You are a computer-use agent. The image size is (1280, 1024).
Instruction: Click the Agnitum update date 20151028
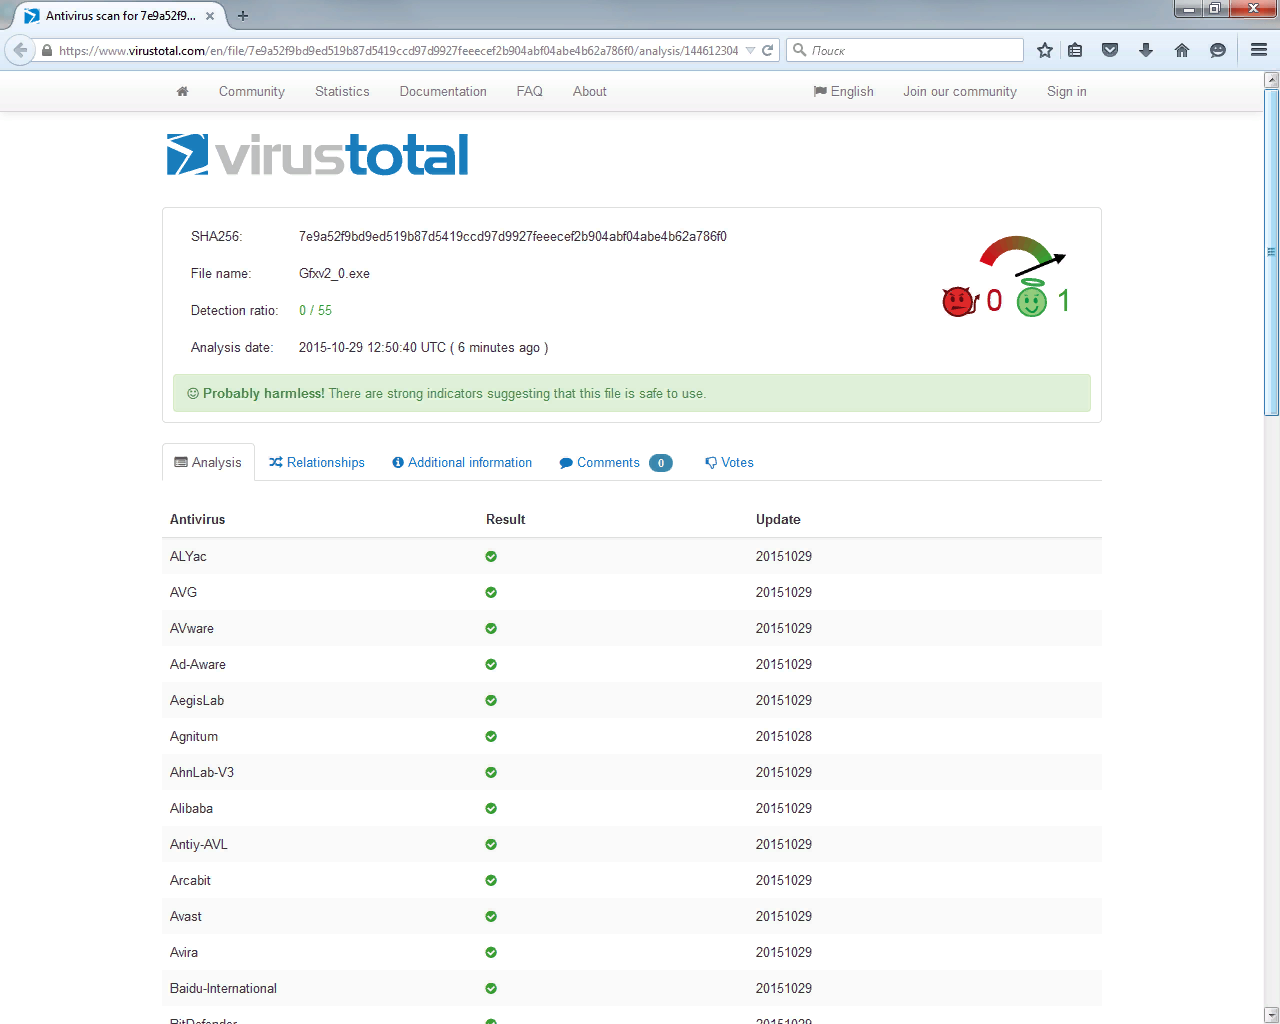pyautogui.click(x=784, y=736)
